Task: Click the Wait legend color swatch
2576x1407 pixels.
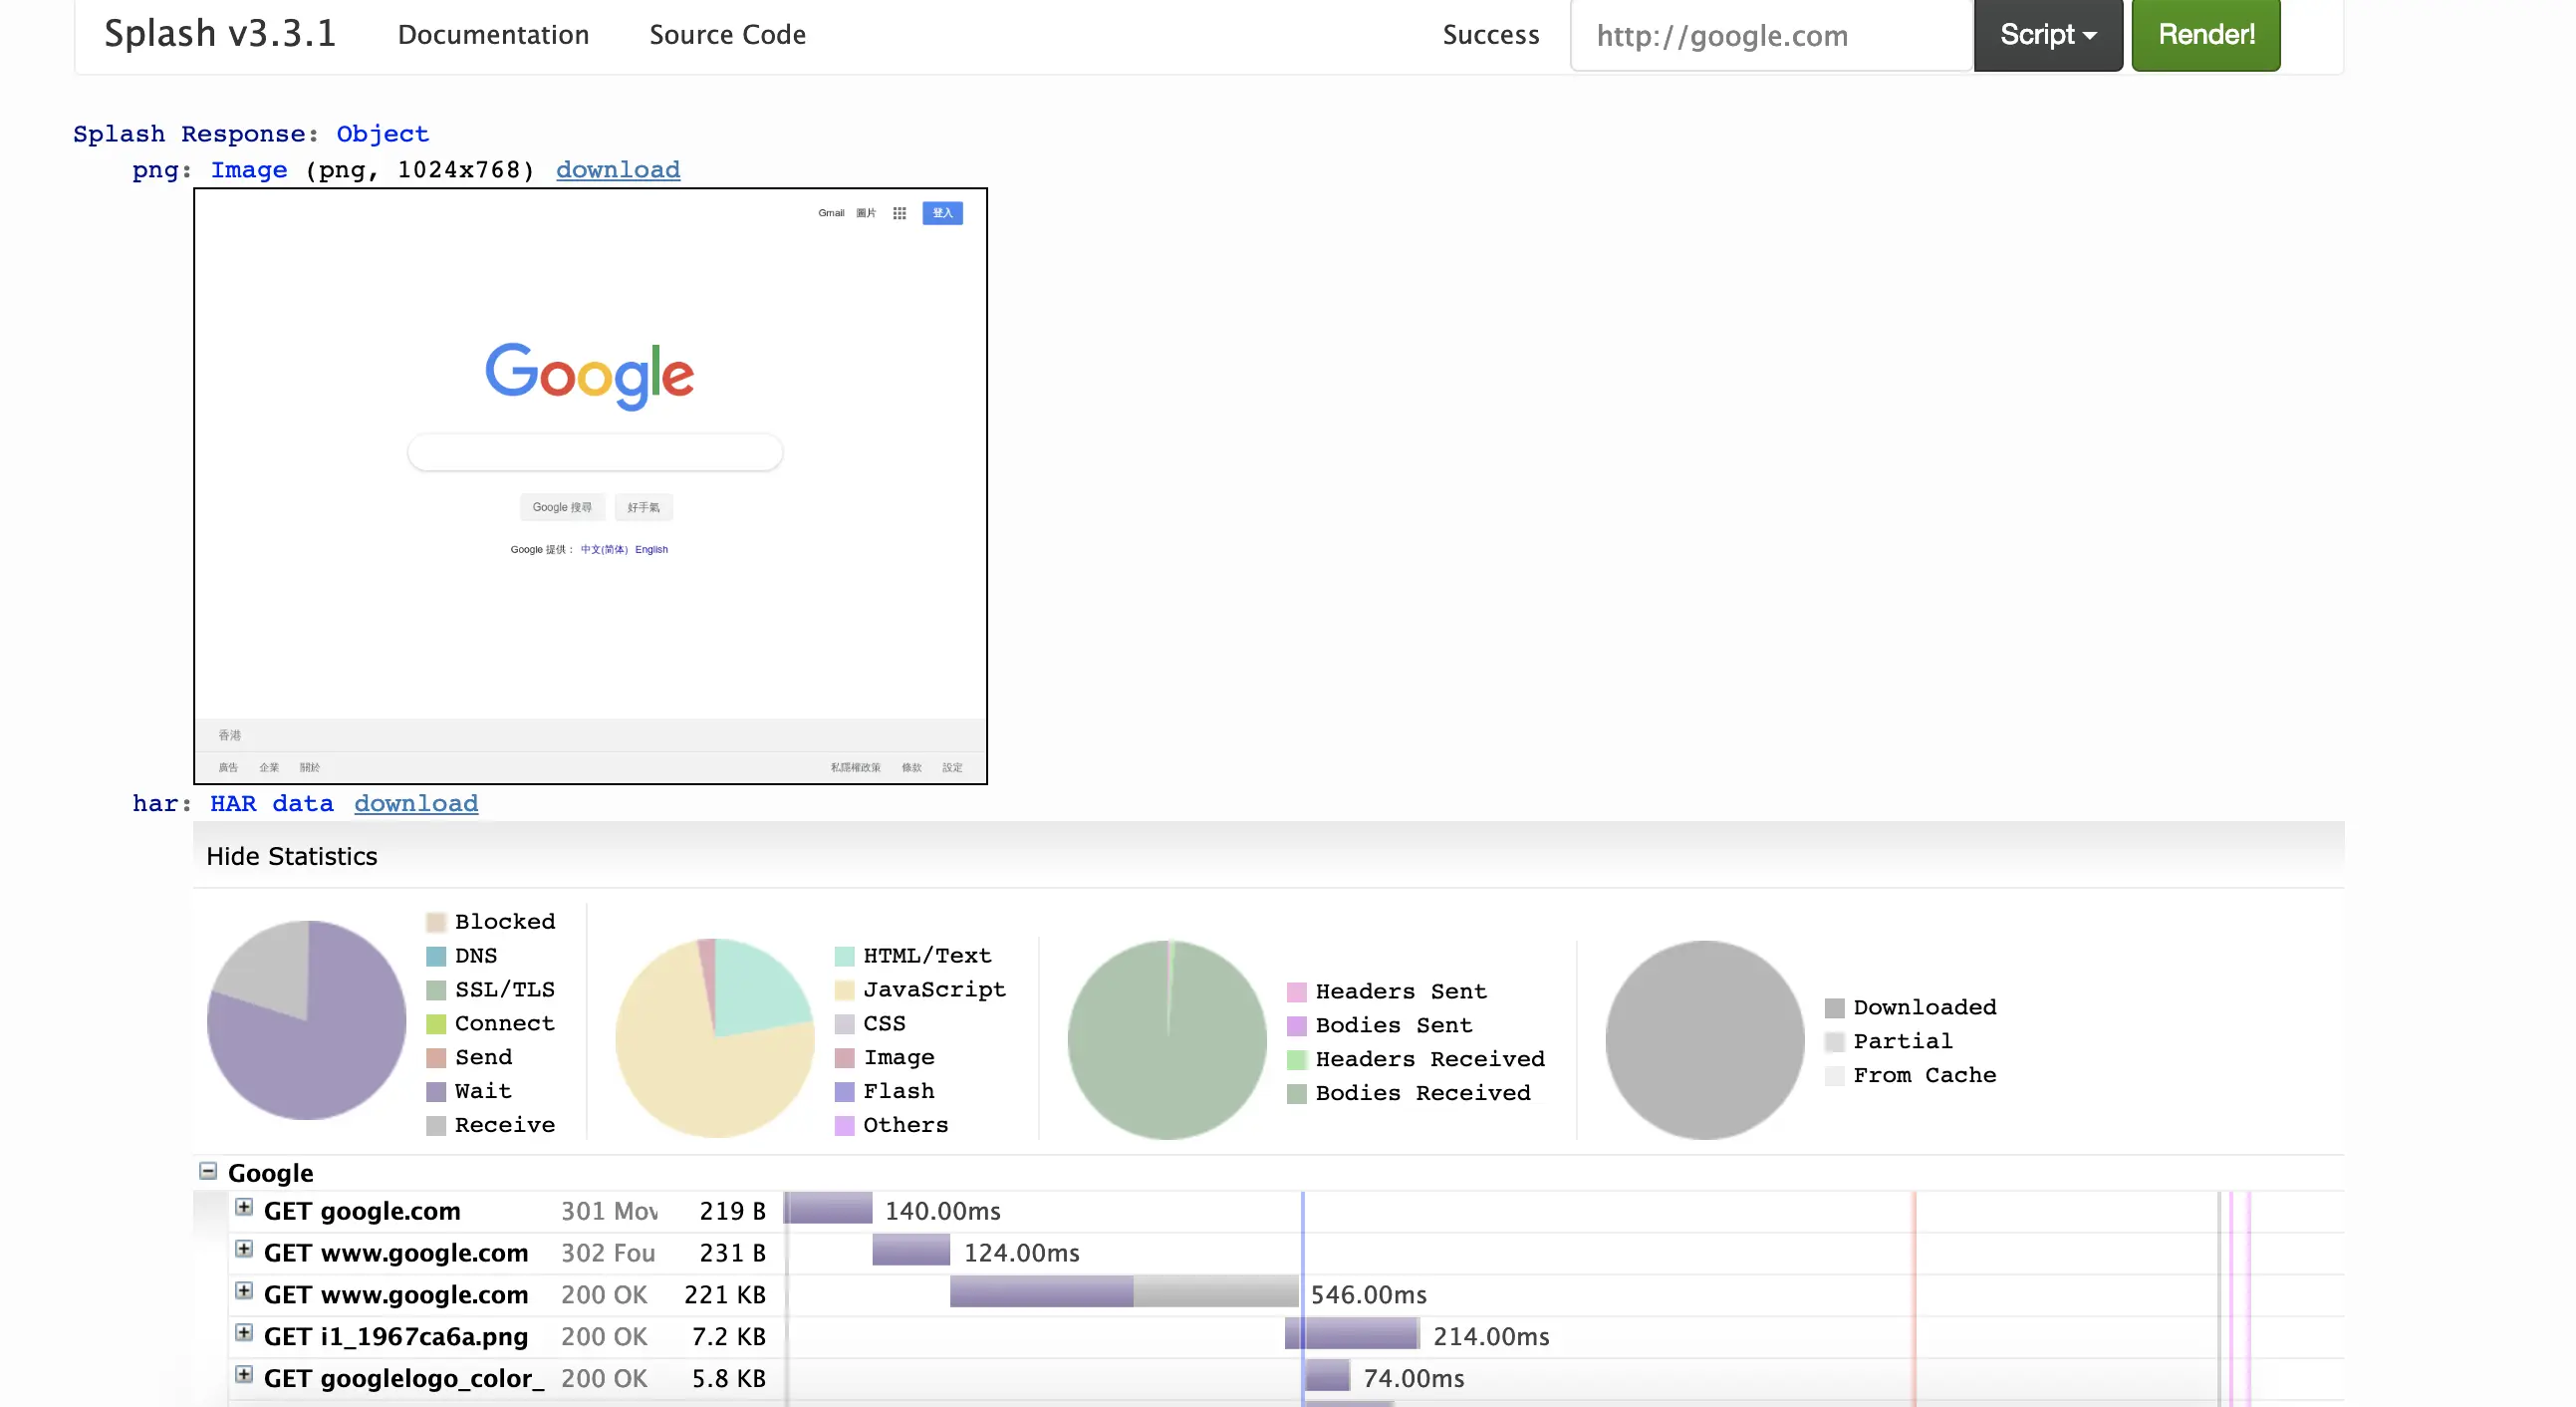Action: click(436, 1092)
